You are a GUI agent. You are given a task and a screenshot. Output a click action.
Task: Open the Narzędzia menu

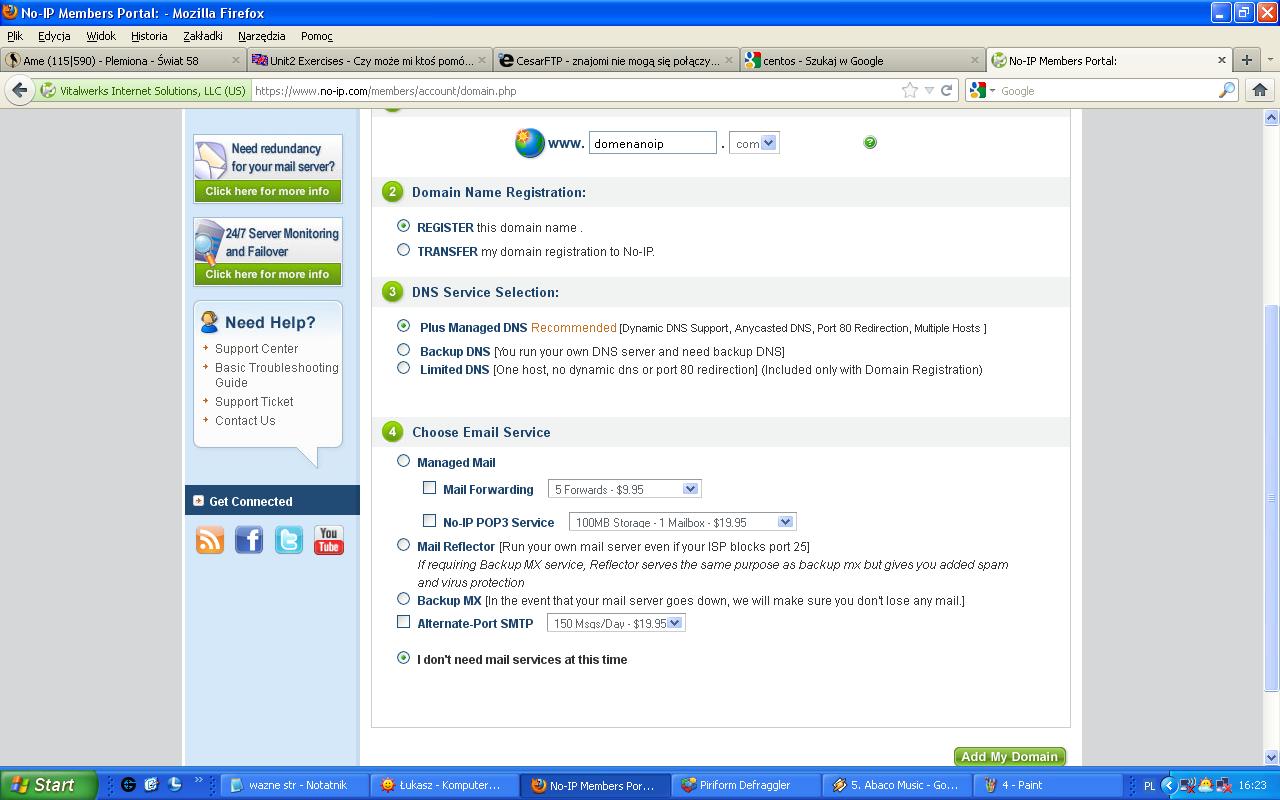[262, 36]
